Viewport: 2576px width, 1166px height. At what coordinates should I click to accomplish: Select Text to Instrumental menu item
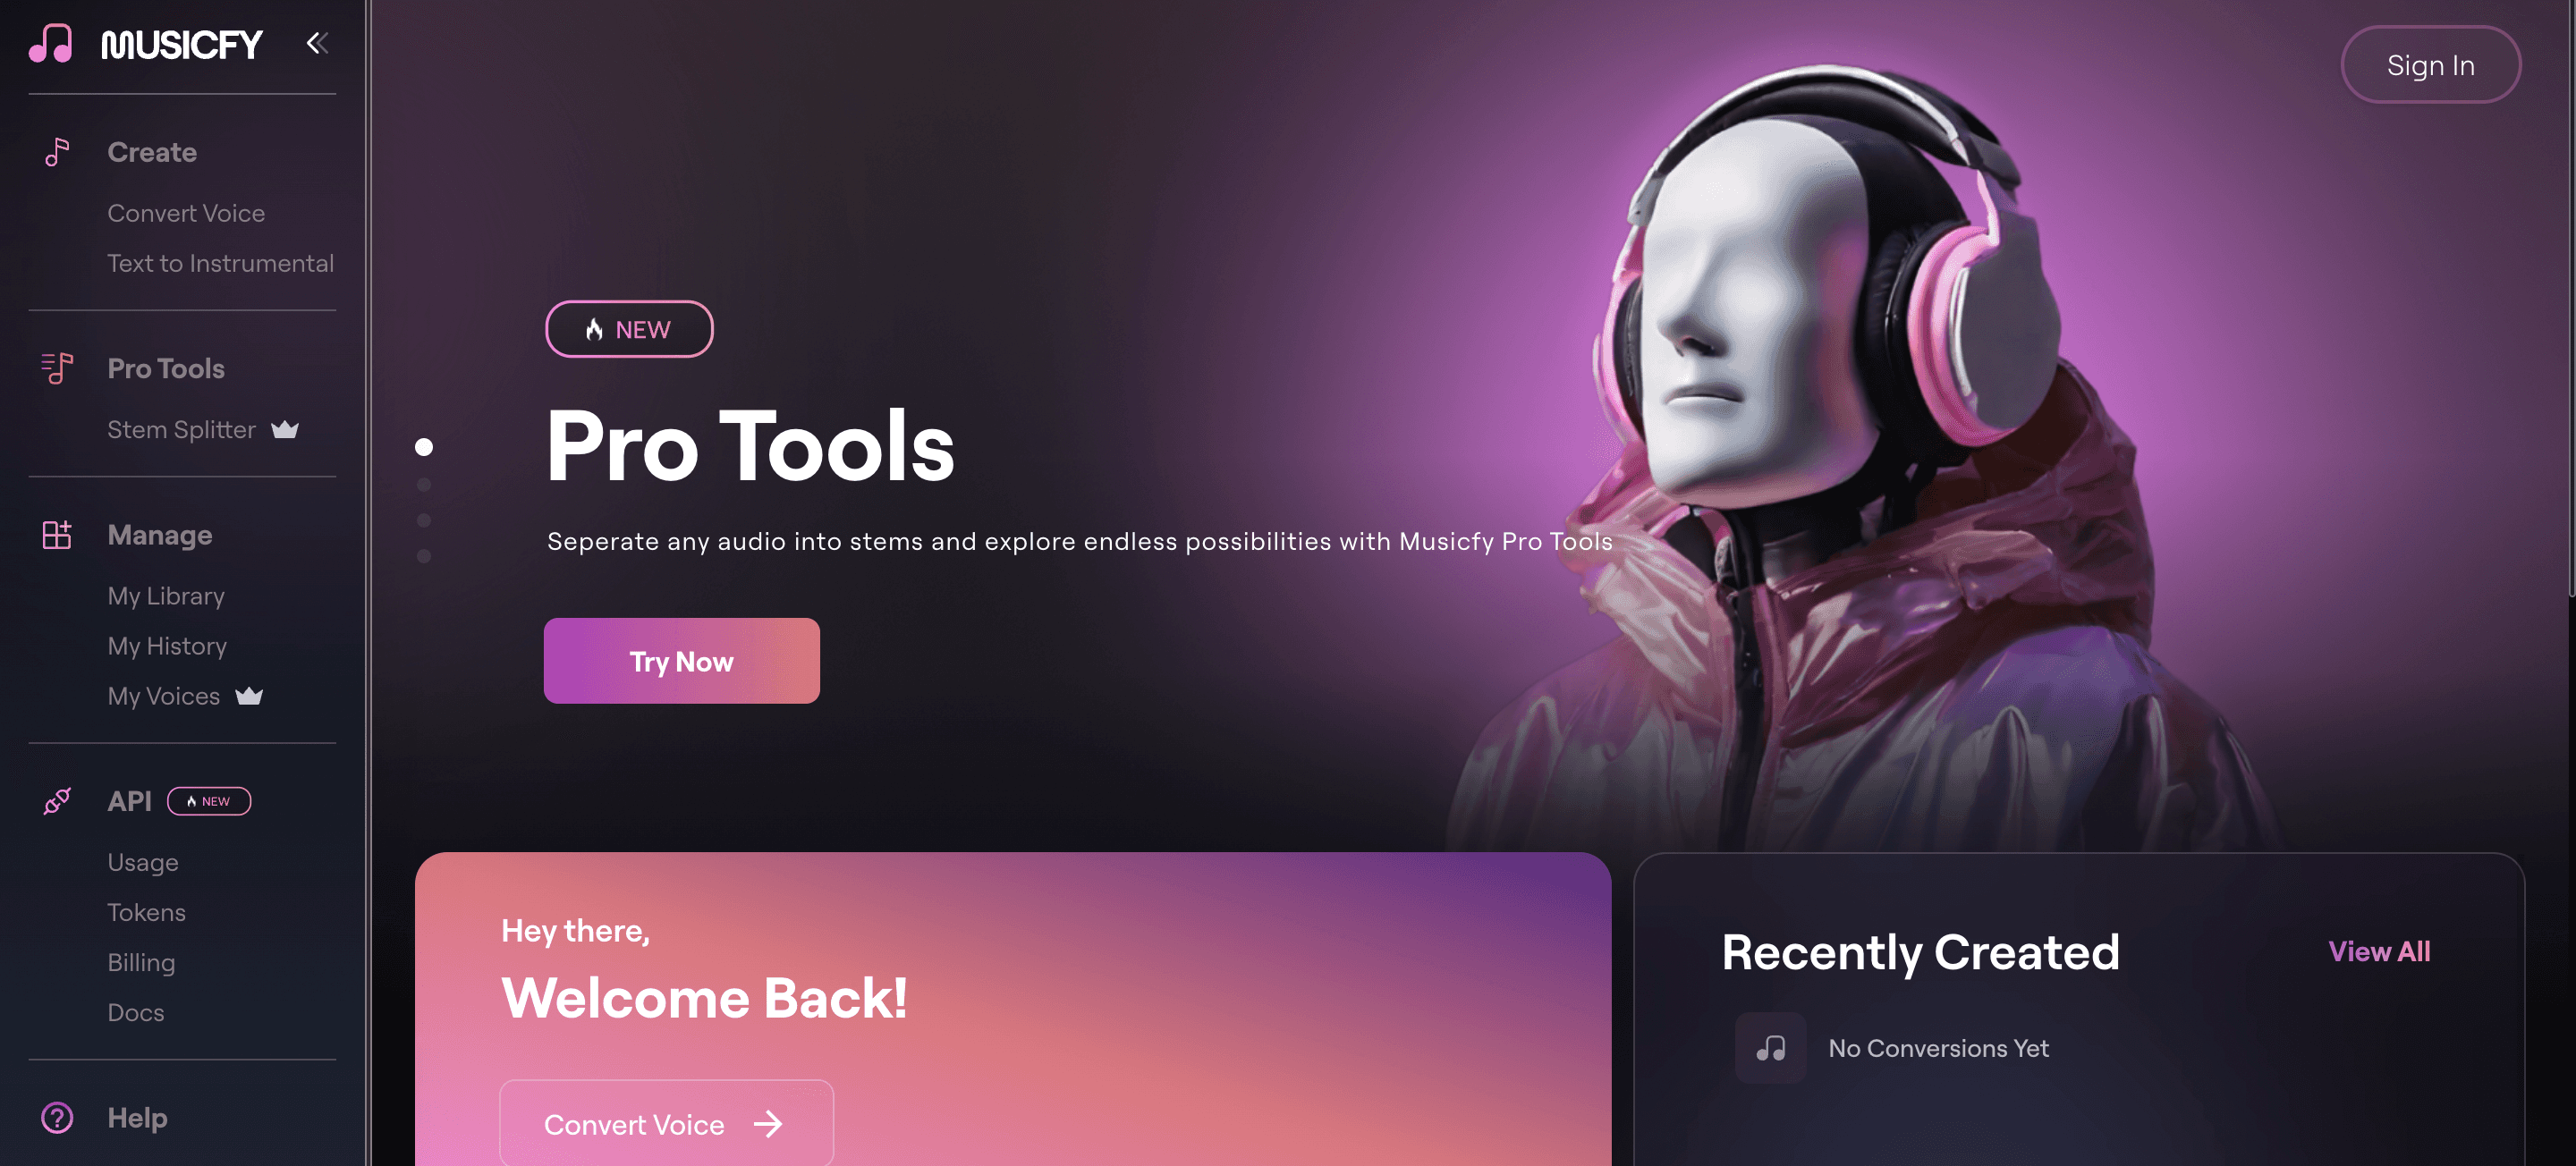point(222,265)
